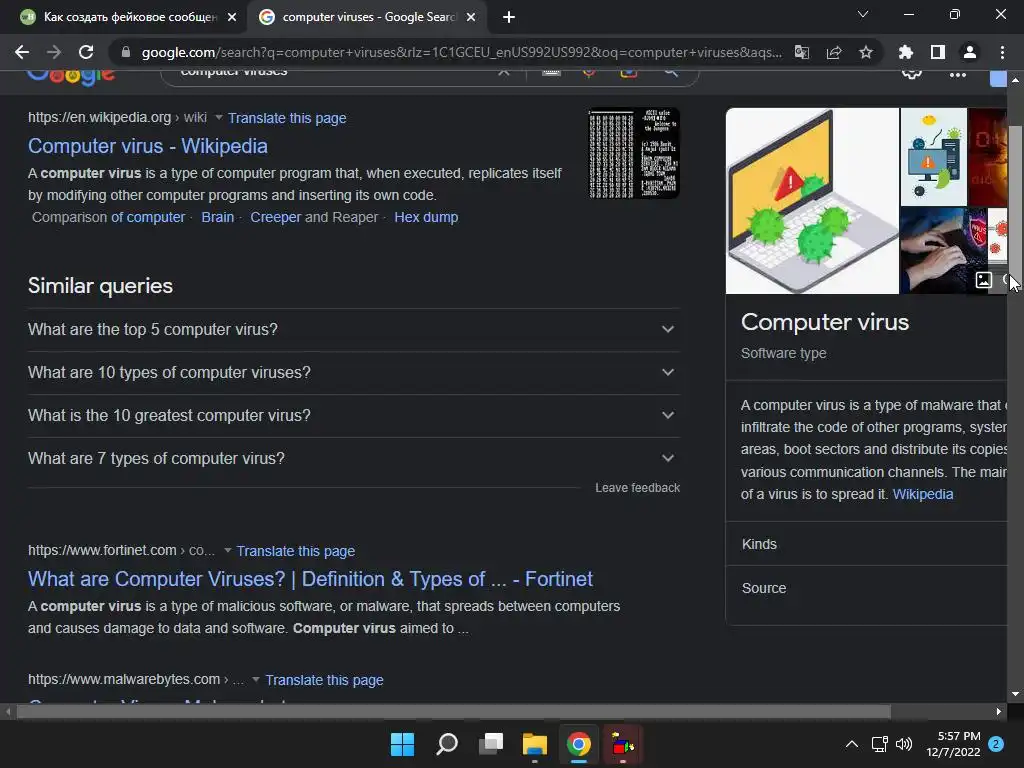Screen dimensions: 1024x768
Task: Close the Russian-titled first tab
Action: tap(231, 17)
